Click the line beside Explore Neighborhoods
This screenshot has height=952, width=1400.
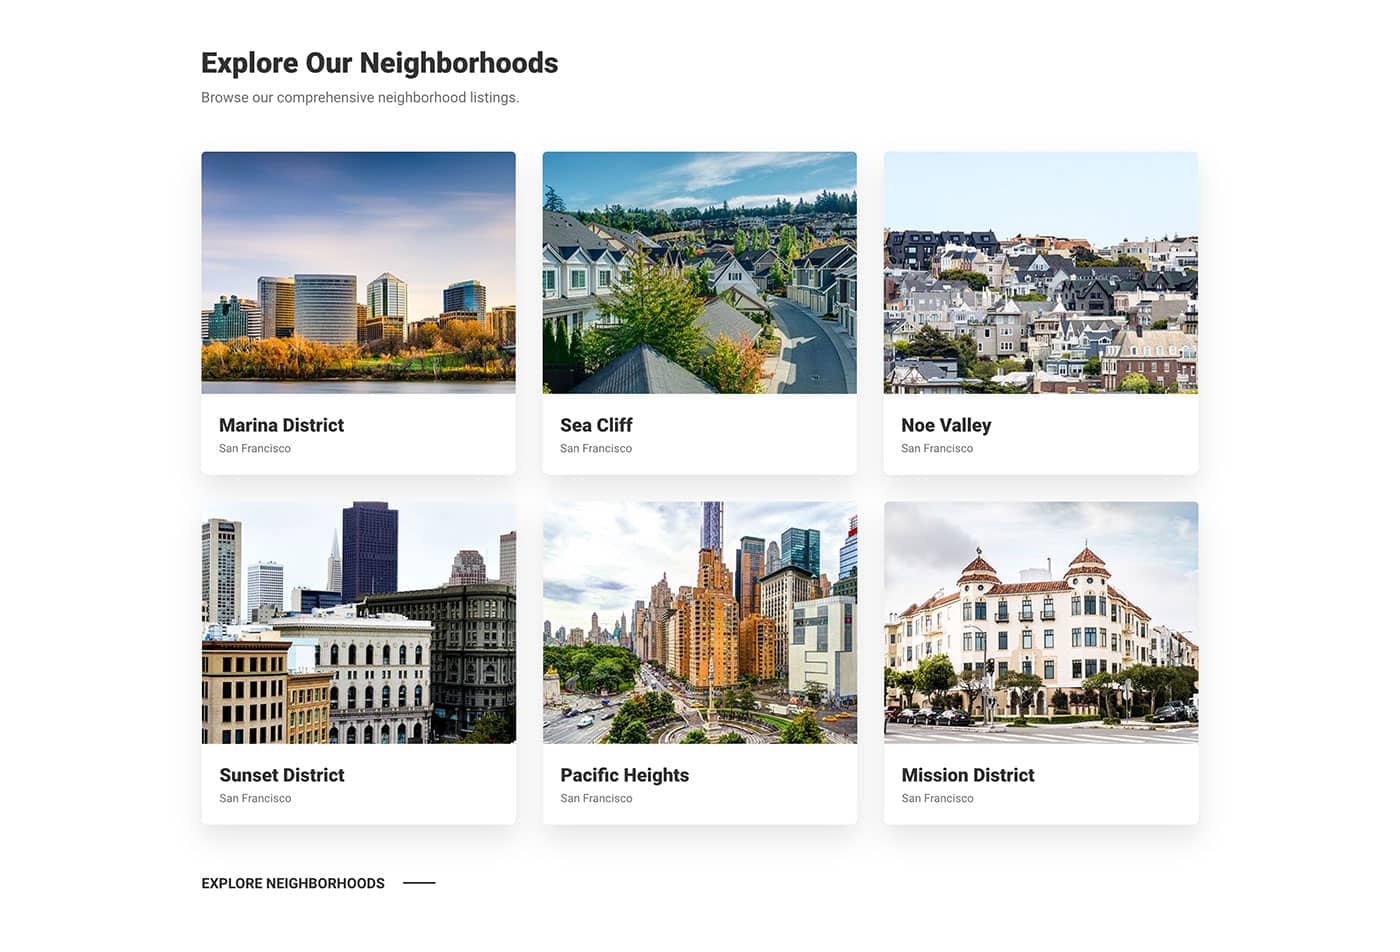pyautogui.click(x=419, y=883)
